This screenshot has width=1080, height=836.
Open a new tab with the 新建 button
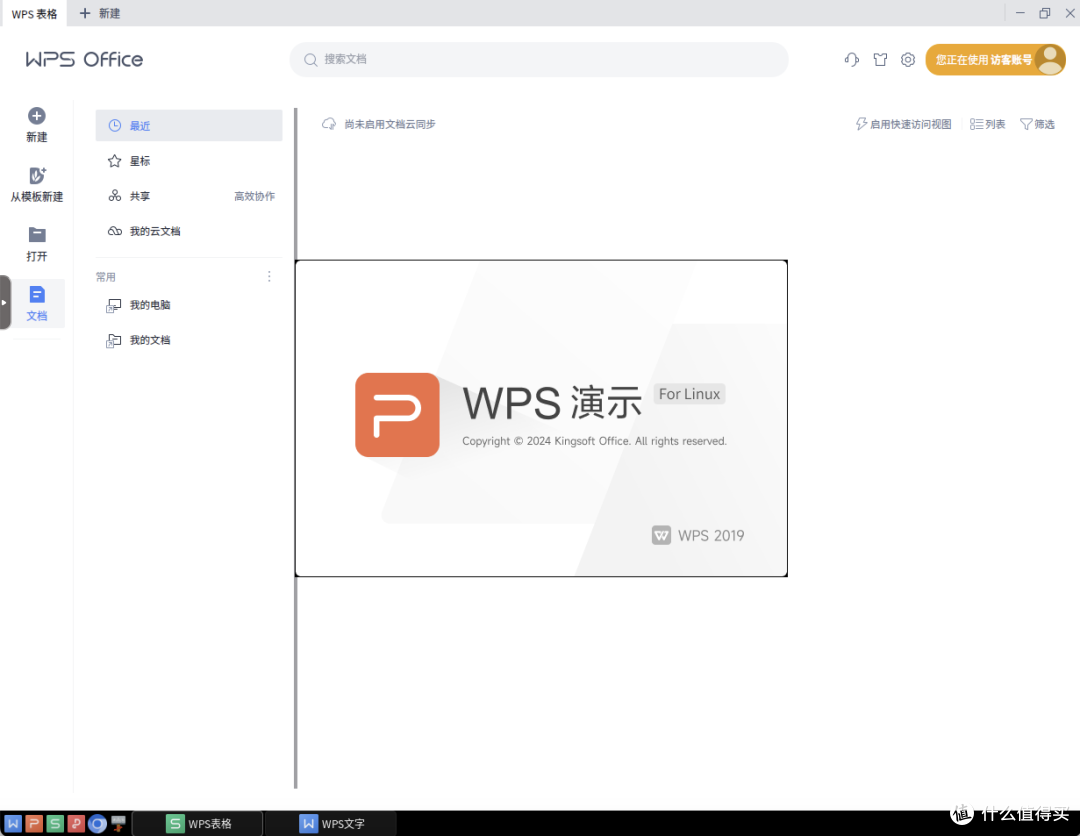98,13
